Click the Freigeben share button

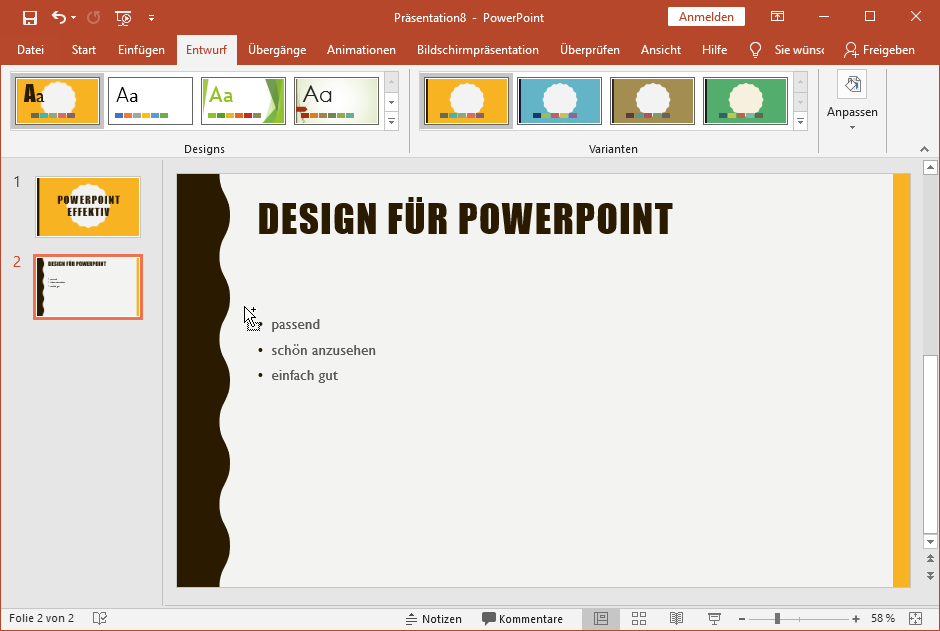point(879,50)
